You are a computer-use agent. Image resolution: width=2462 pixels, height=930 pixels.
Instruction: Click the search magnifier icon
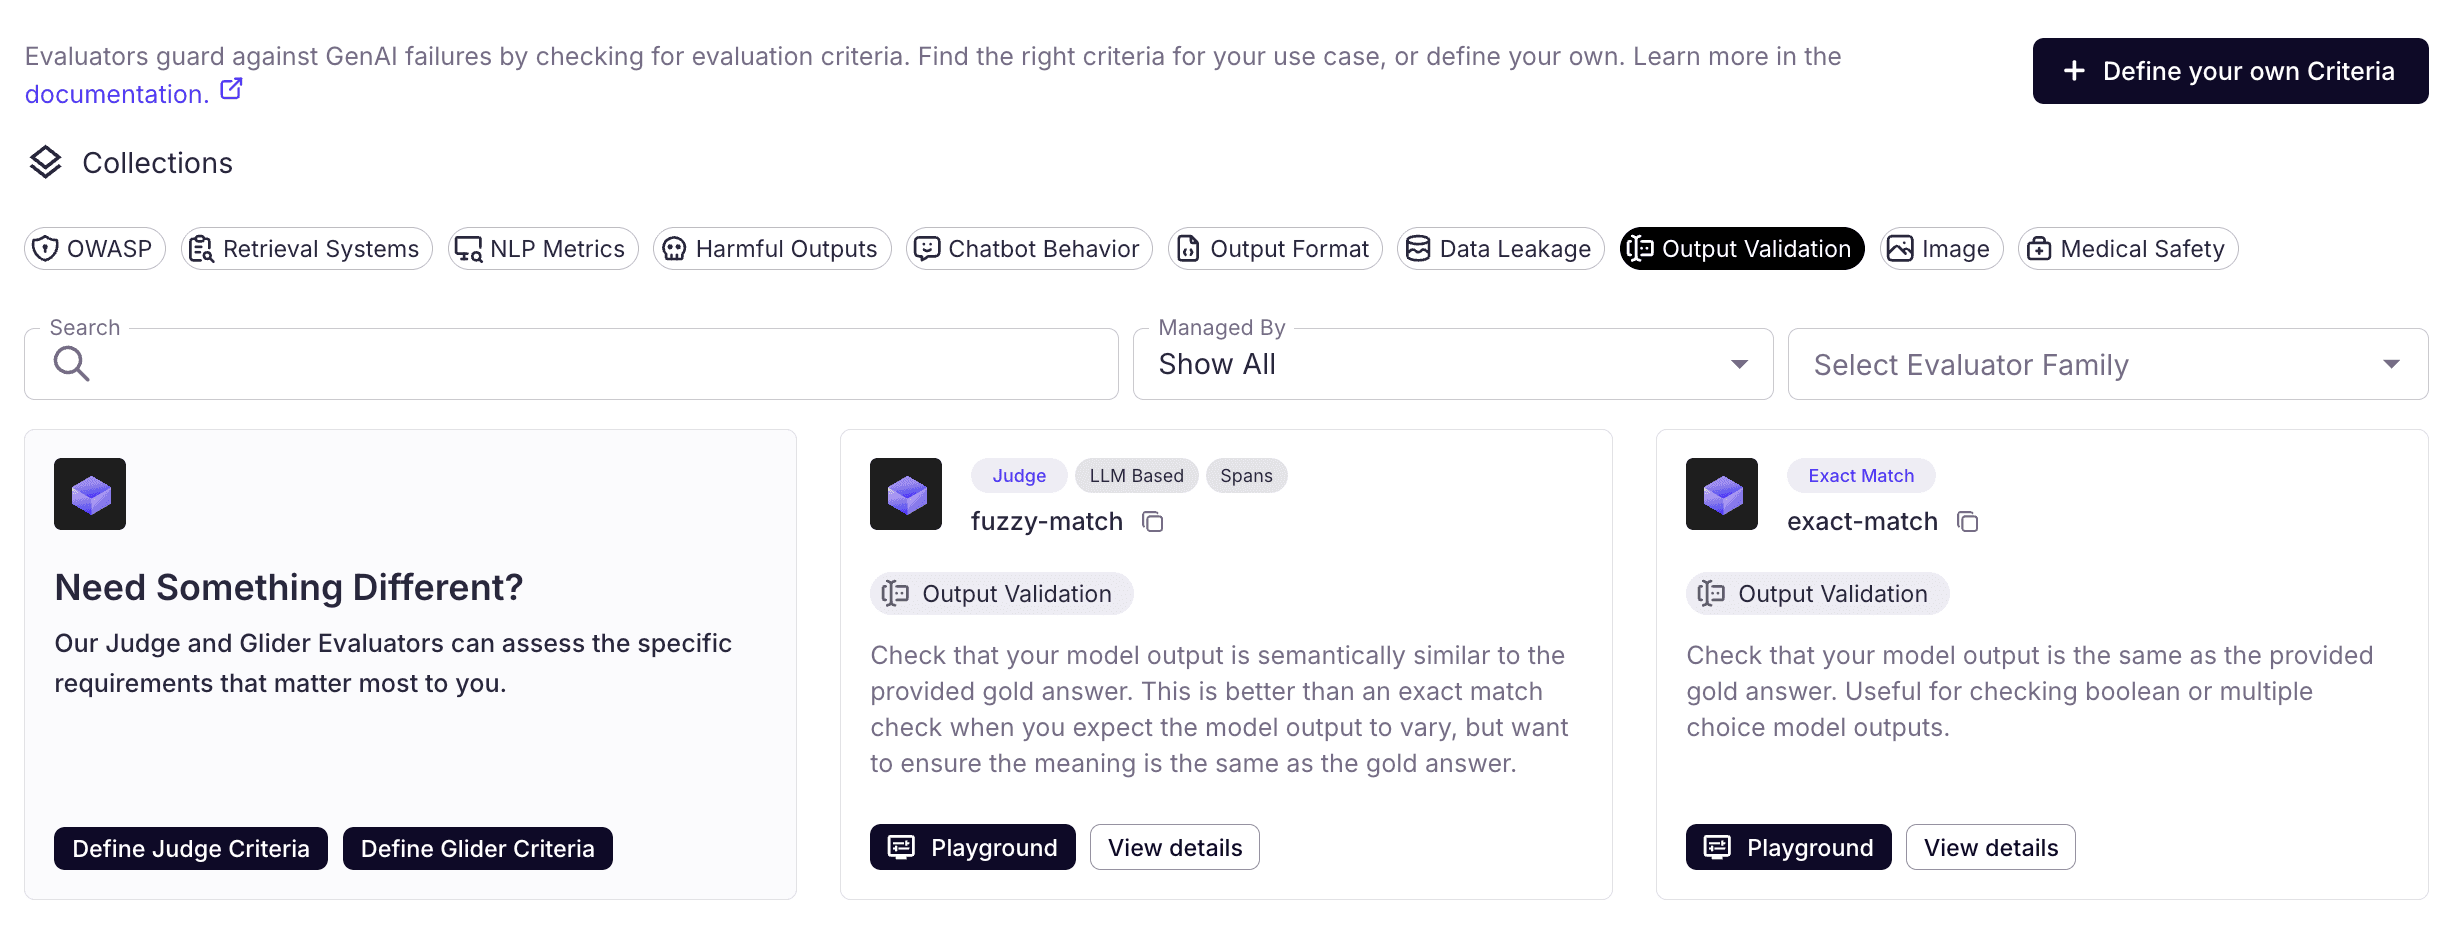(x=71, y=364)
